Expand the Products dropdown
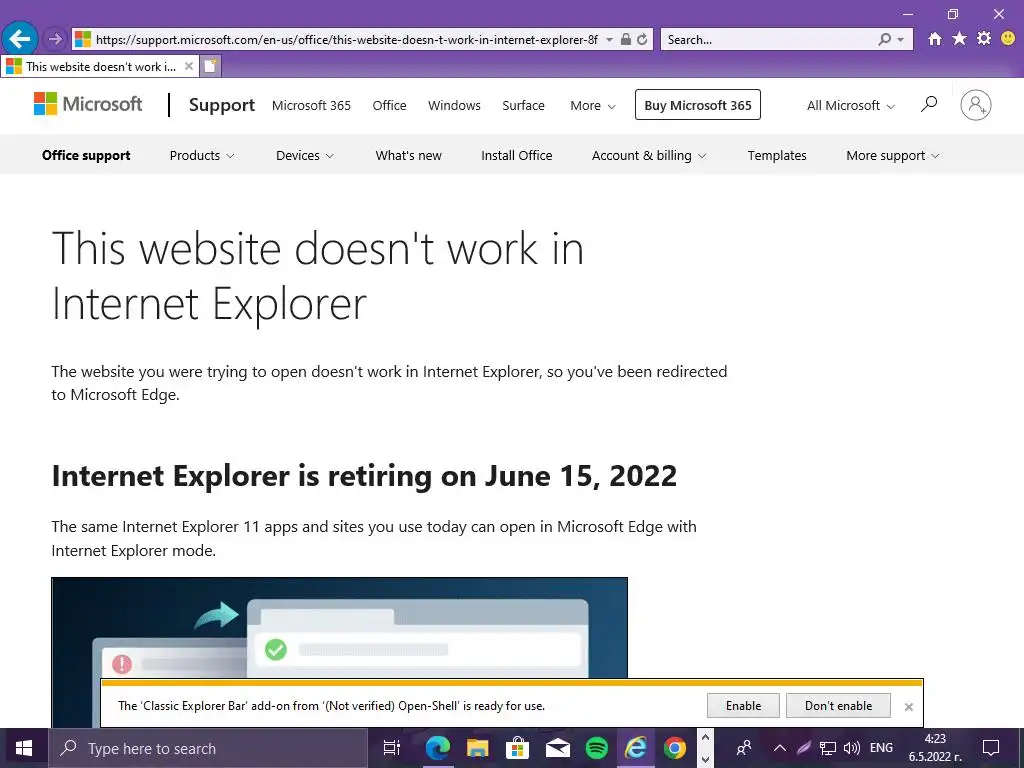The width and height of the screenshot is (1024, 768). 202,155
